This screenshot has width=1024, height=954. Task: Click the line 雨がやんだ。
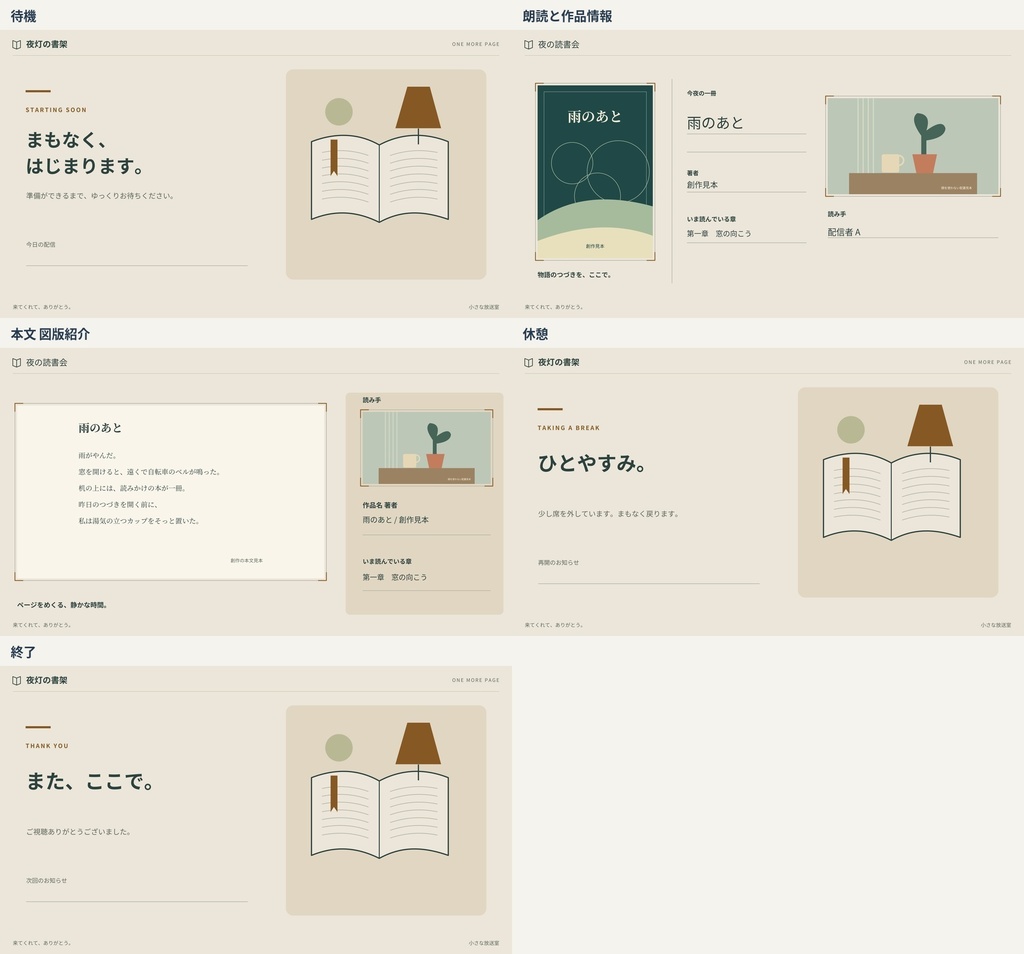[98, 456]
